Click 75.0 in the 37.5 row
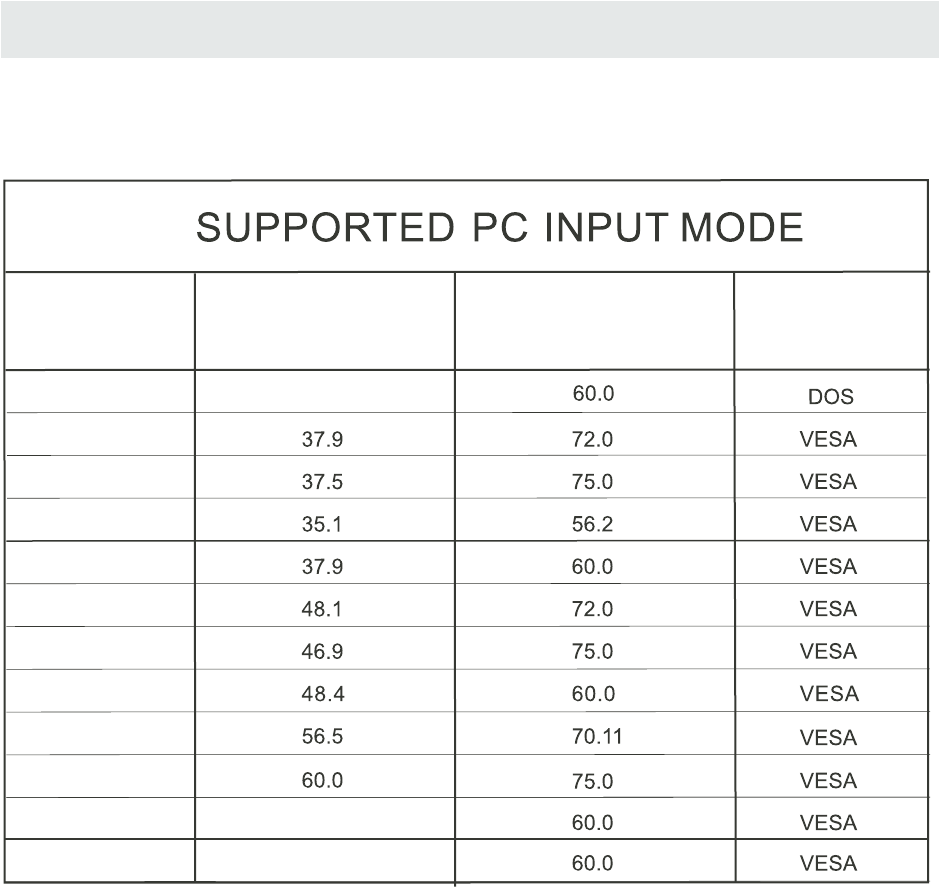The height and width of the screenshot is (887, 940). pos(592,481)
